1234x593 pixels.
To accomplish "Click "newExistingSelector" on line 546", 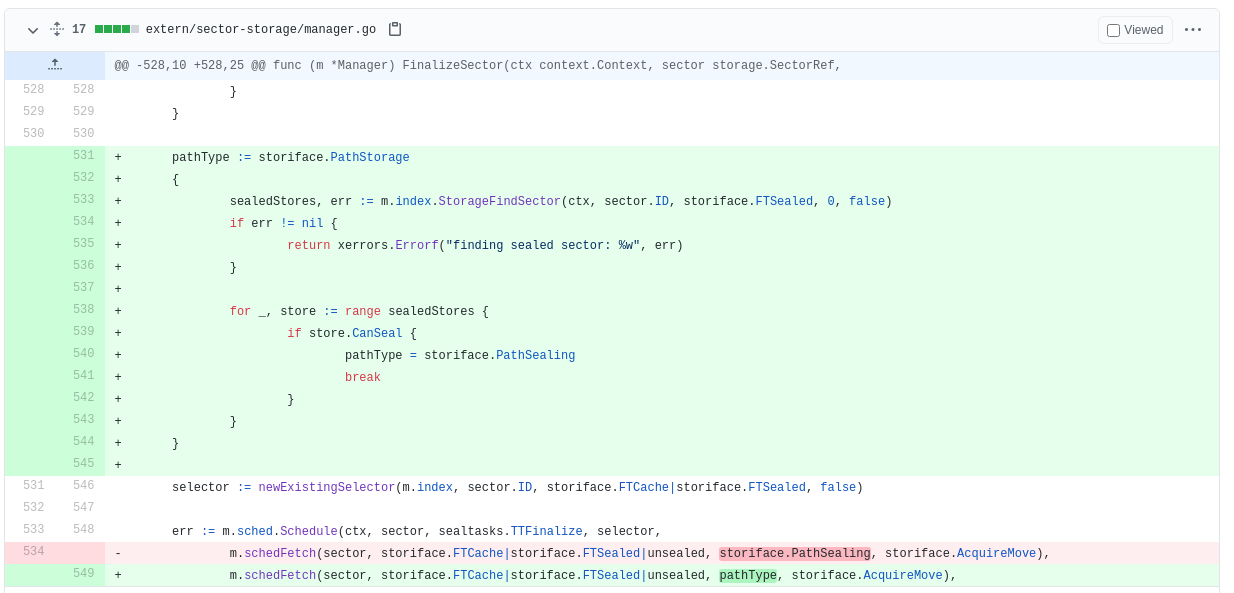I will 327,488.
